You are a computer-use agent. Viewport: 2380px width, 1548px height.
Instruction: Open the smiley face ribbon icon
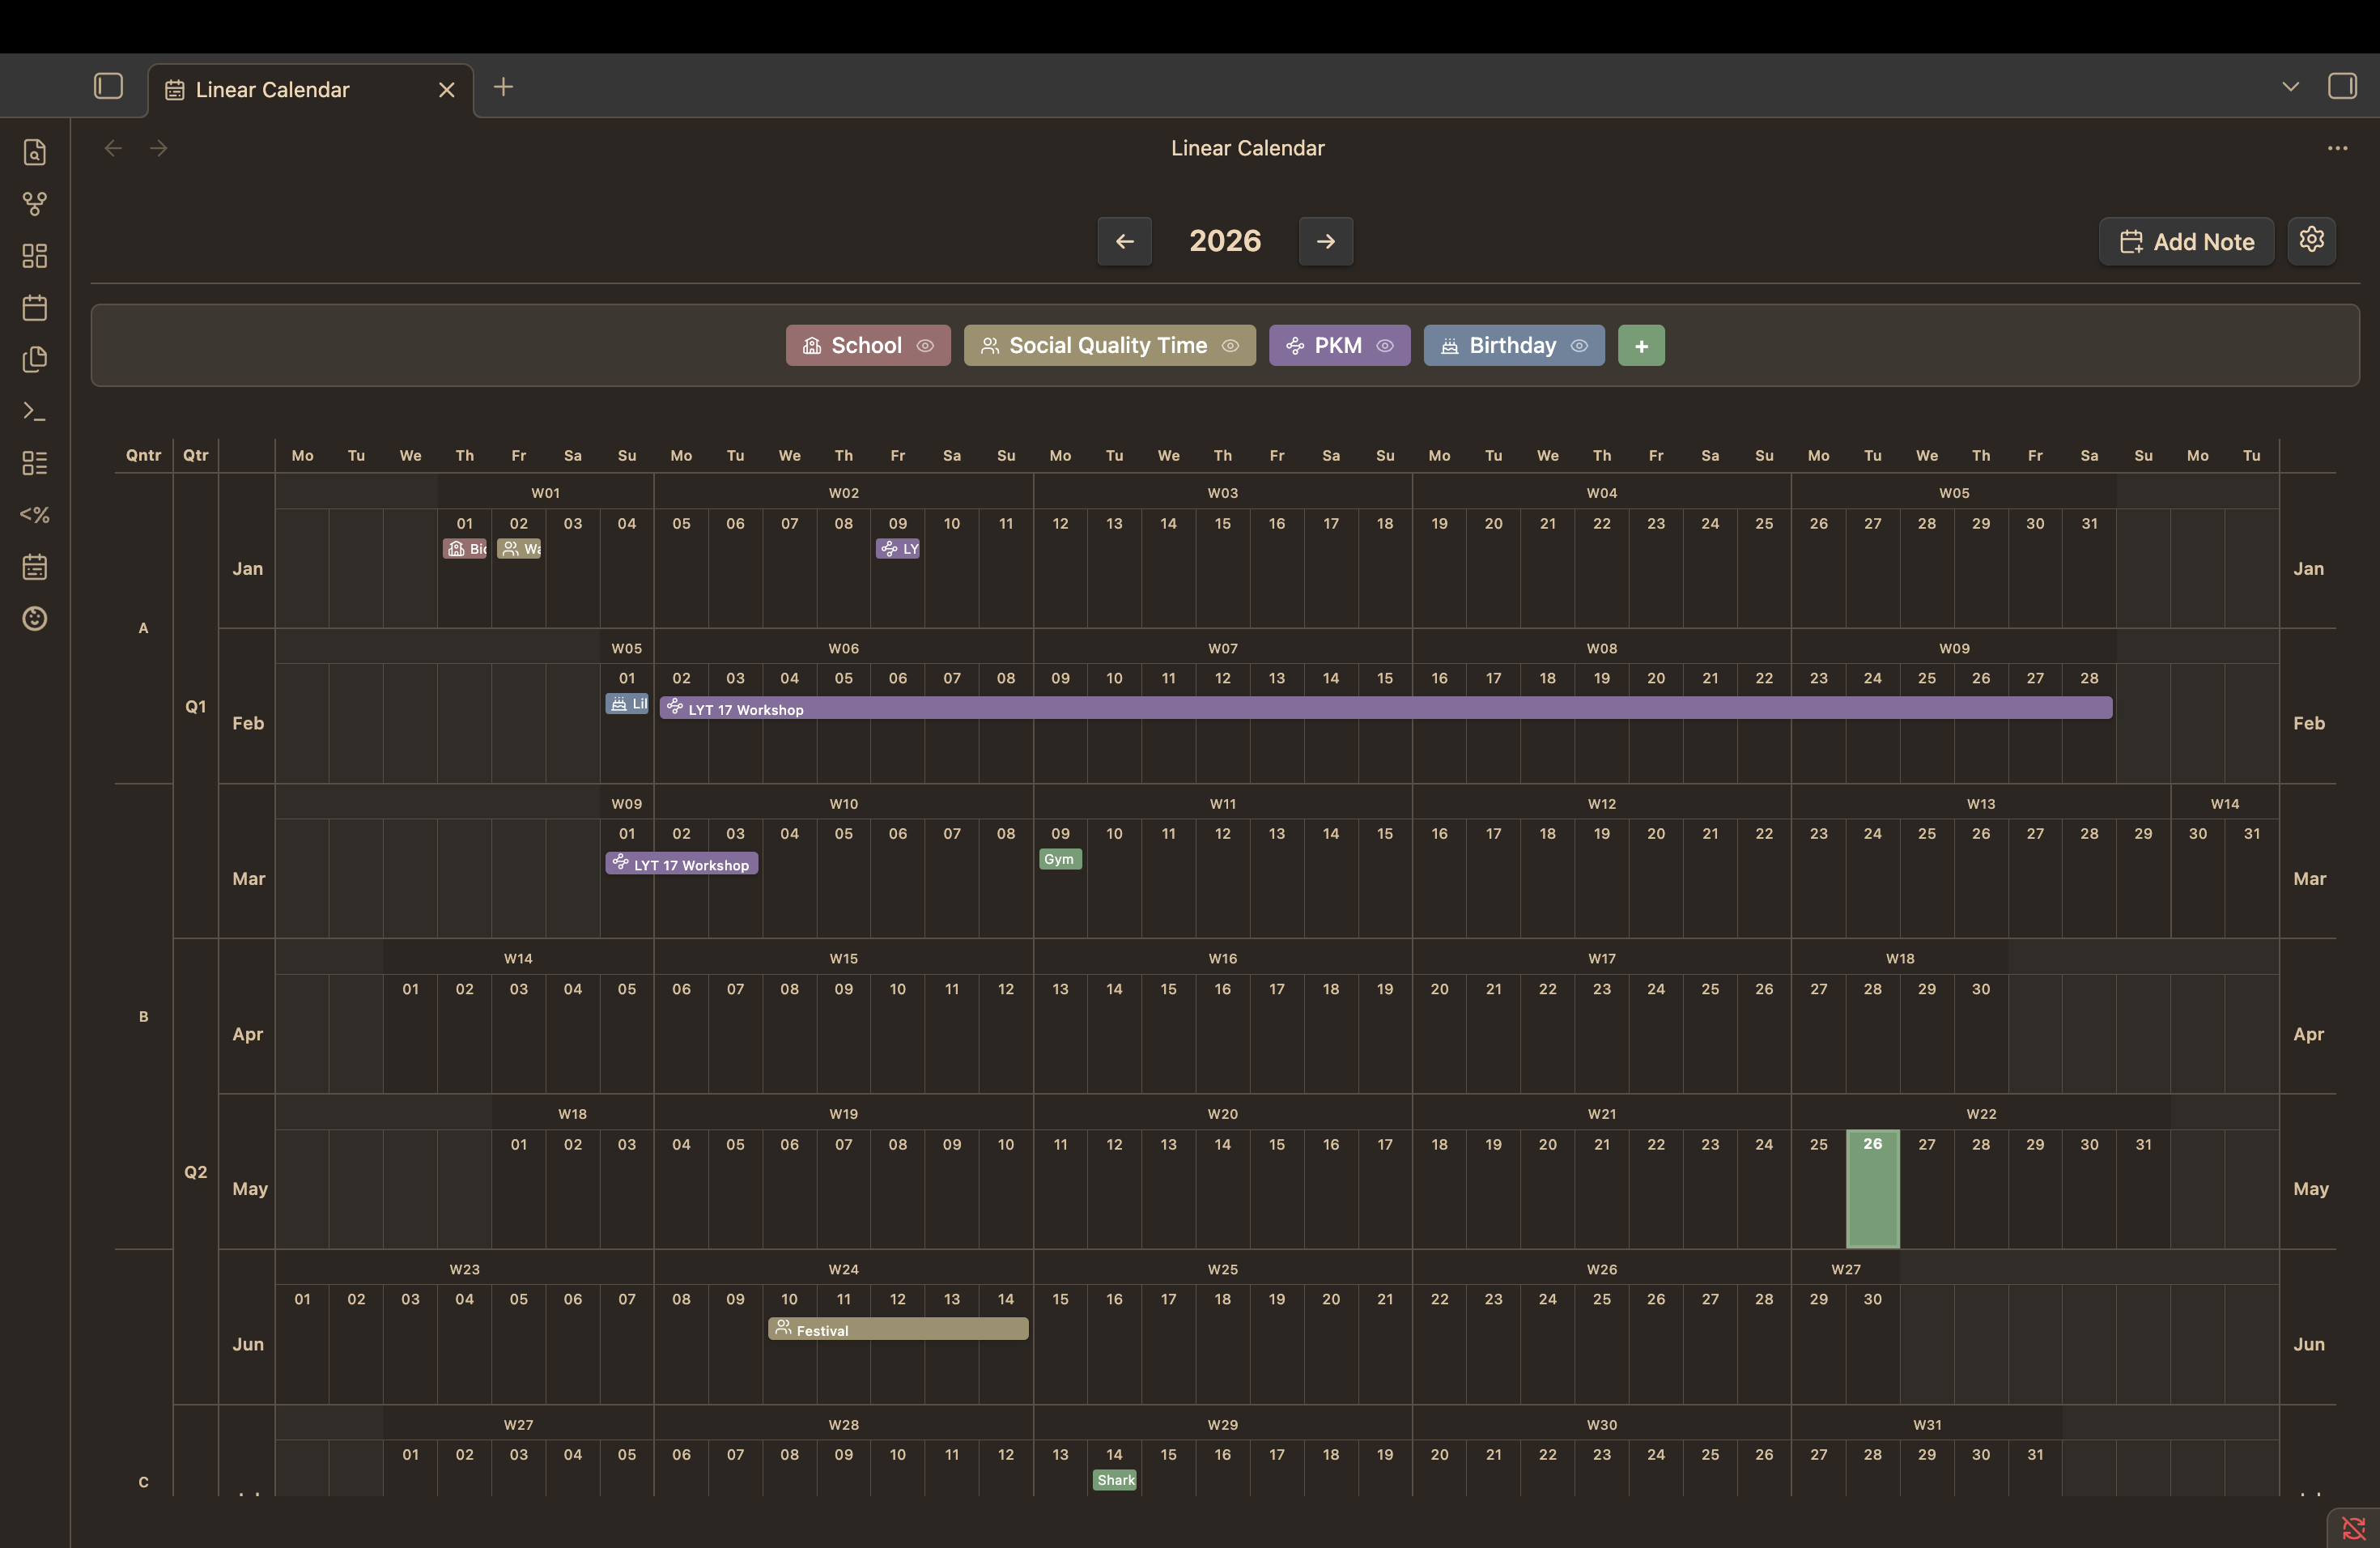35,619
